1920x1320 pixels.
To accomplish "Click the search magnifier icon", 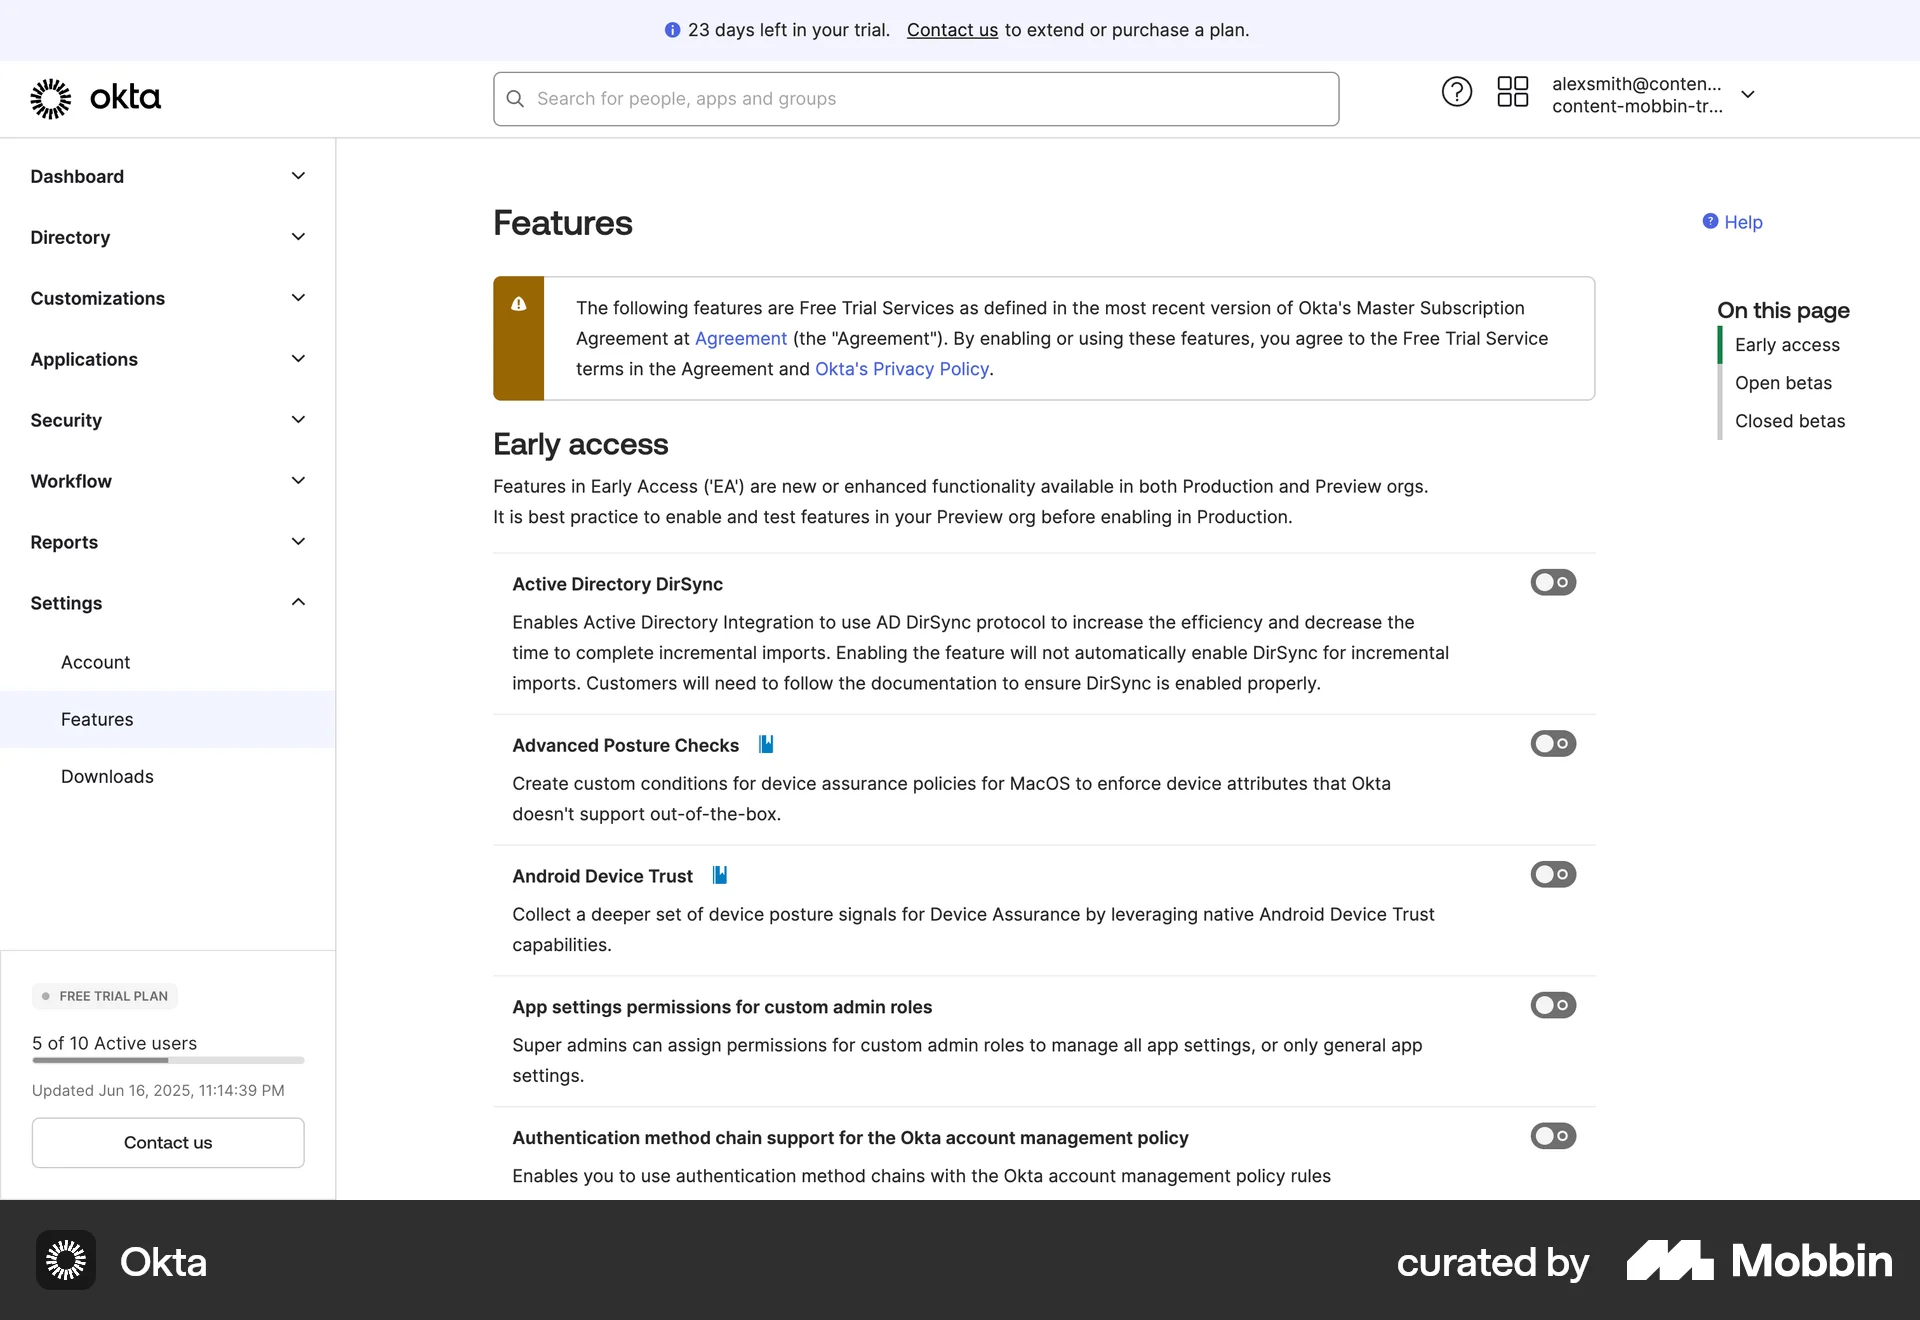I will pos(515,98).
